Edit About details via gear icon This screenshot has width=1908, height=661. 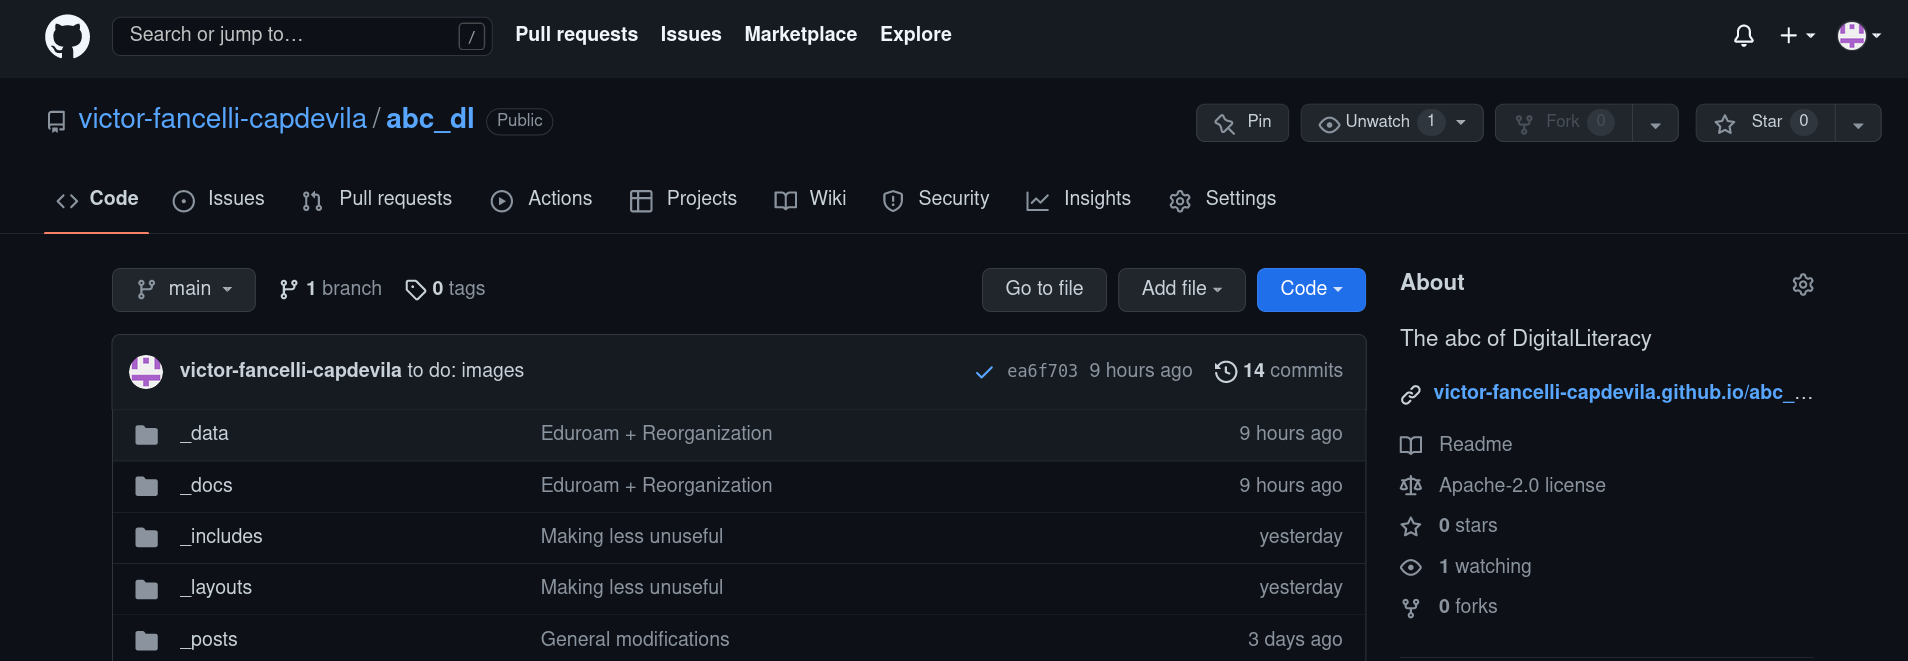tap(1803, 284)
